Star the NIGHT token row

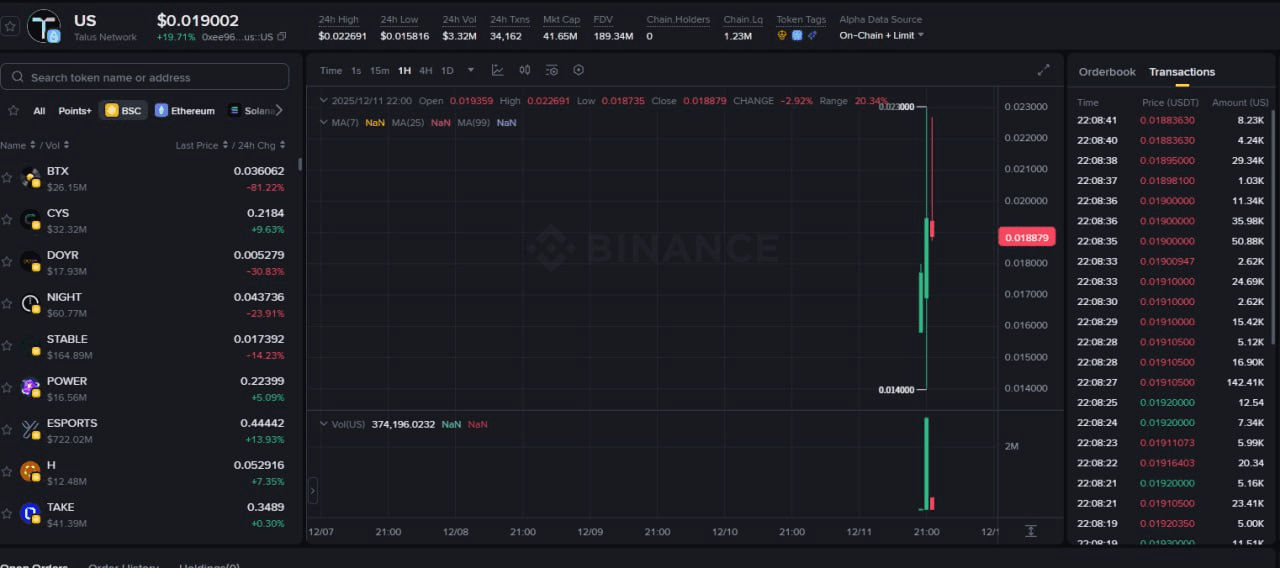point(7,304)
